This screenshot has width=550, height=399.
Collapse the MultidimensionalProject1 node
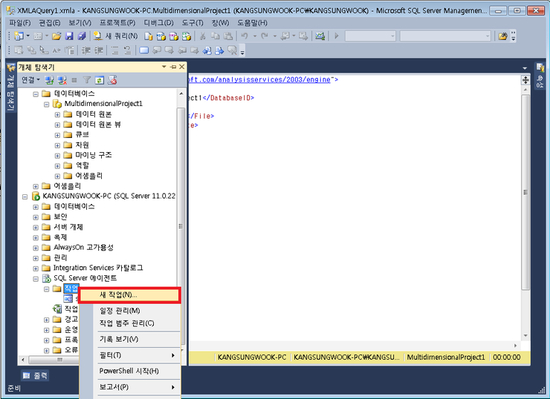click(46, 104)
